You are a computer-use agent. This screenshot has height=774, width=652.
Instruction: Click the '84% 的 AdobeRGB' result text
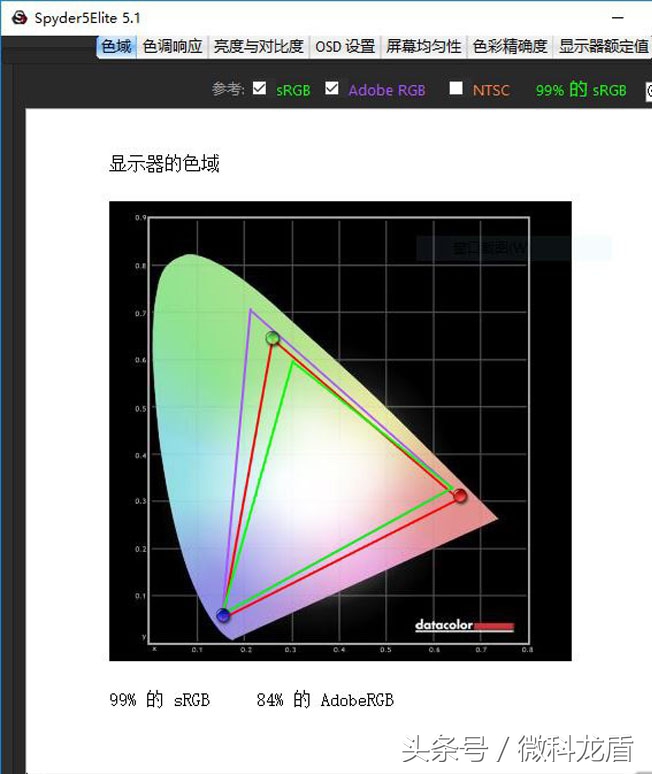coord(325,699)
